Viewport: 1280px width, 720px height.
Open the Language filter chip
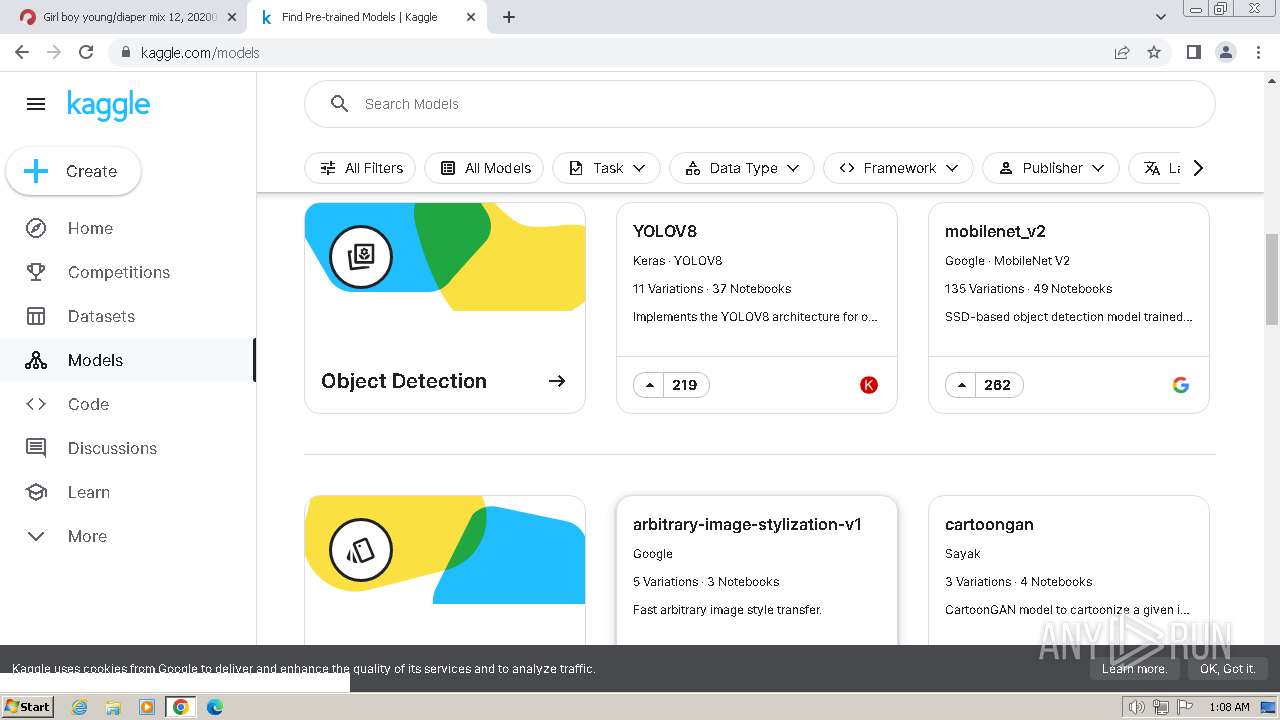pos(1155,168)
